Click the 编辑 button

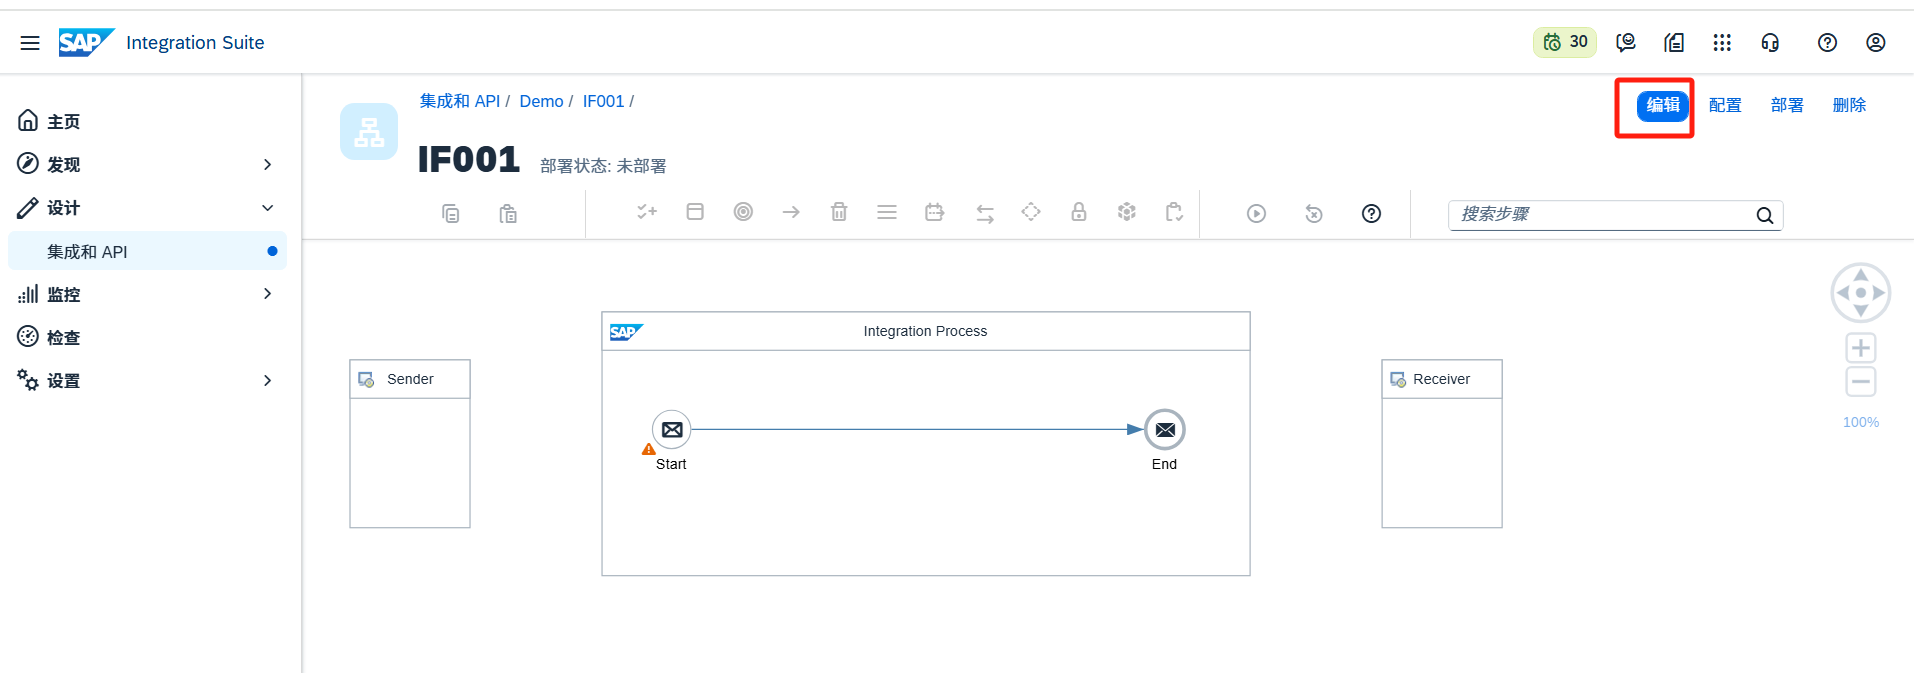[1663, 105]
